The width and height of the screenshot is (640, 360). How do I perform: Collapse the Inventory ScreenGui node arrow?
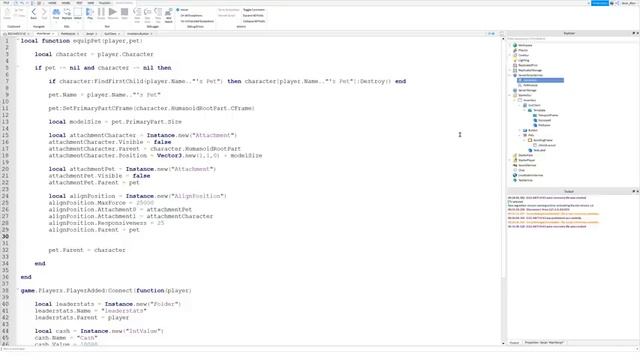pyautogui.click(x=515, y=100)
